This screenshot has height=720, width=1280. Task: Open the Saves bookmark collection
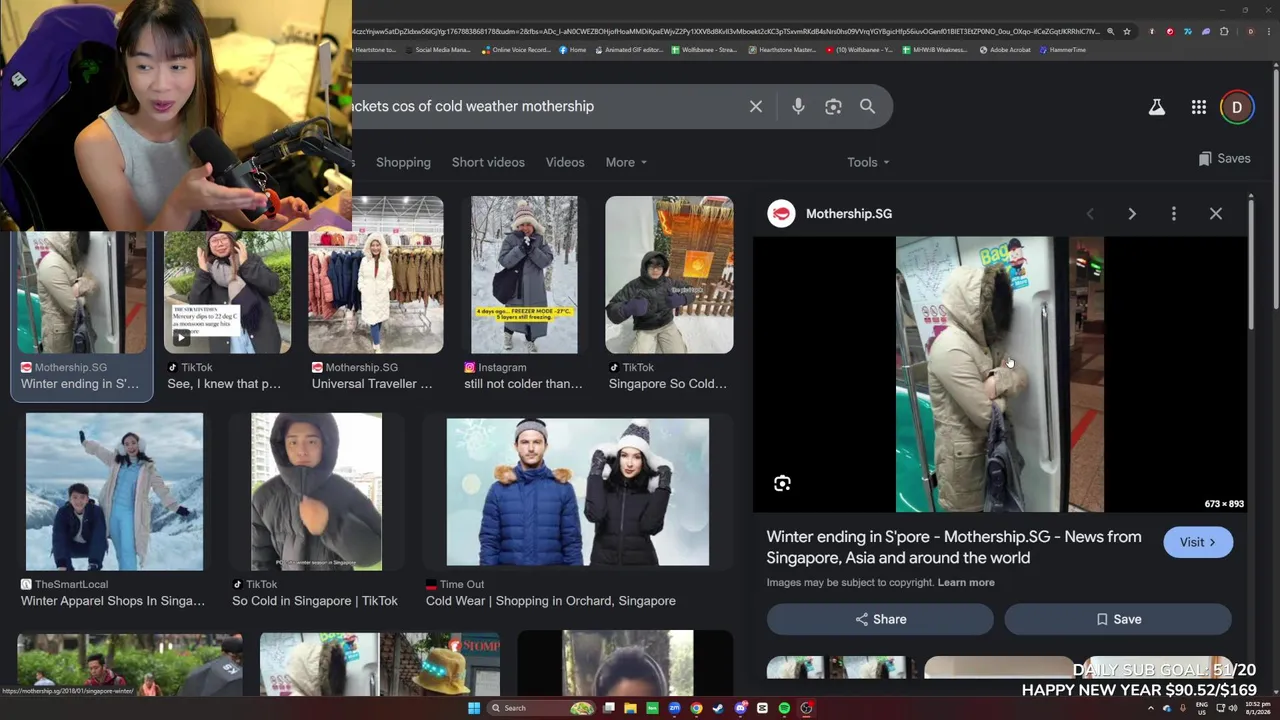click(x=1224, y=158)
